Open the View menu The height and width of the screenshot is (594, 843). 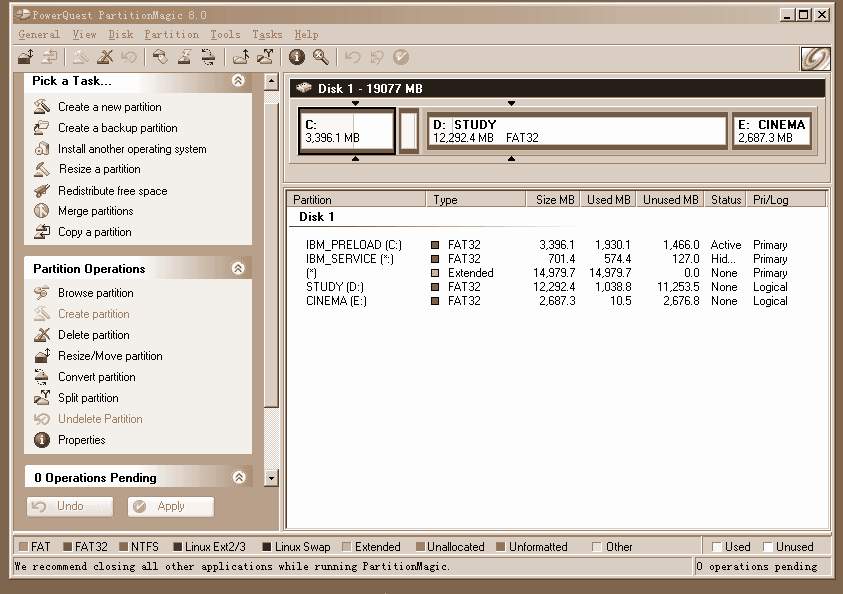coord(84,34)
